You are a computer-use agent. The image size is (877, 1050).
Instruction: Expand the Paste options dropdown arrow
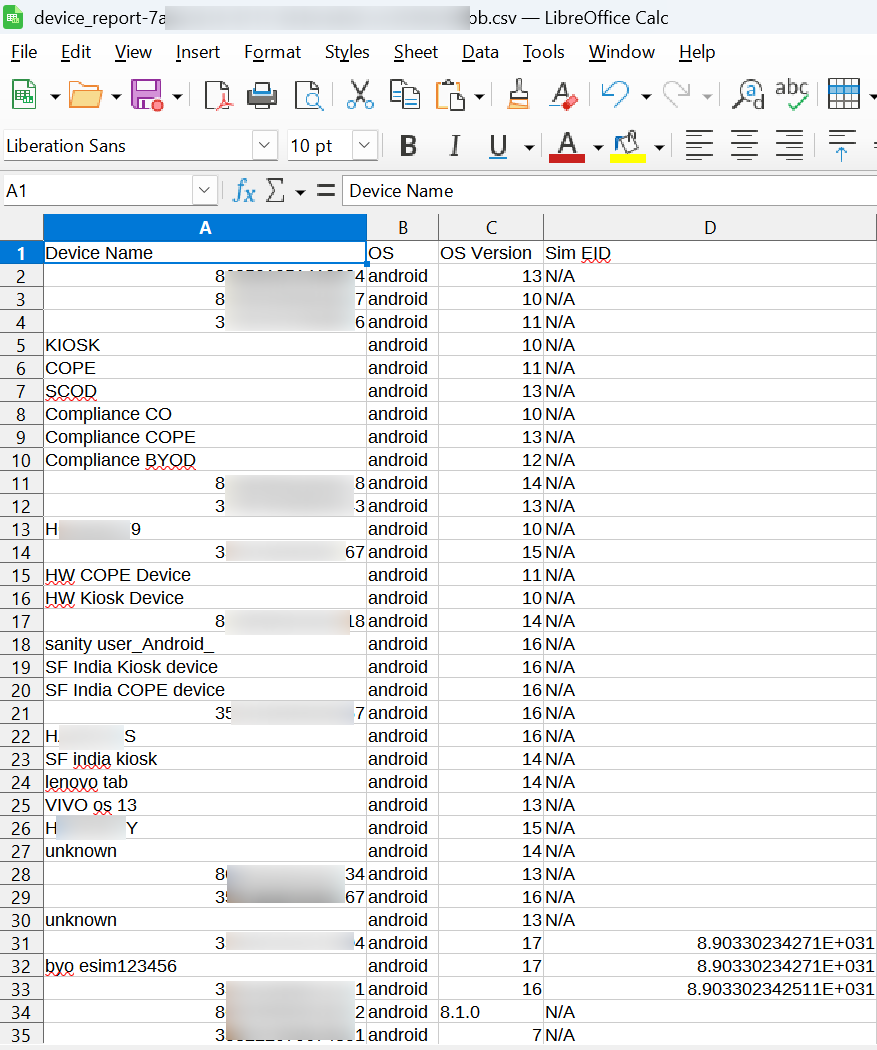pos(479,96)
